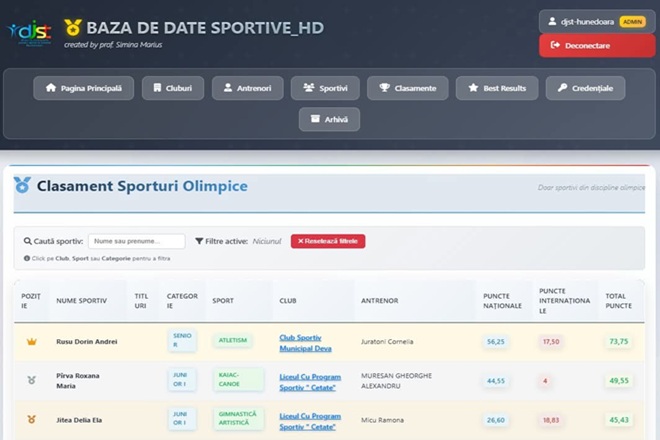
Task: Click the gold crown icon in Rusu Dorin's row
Action: coord(32,341)
